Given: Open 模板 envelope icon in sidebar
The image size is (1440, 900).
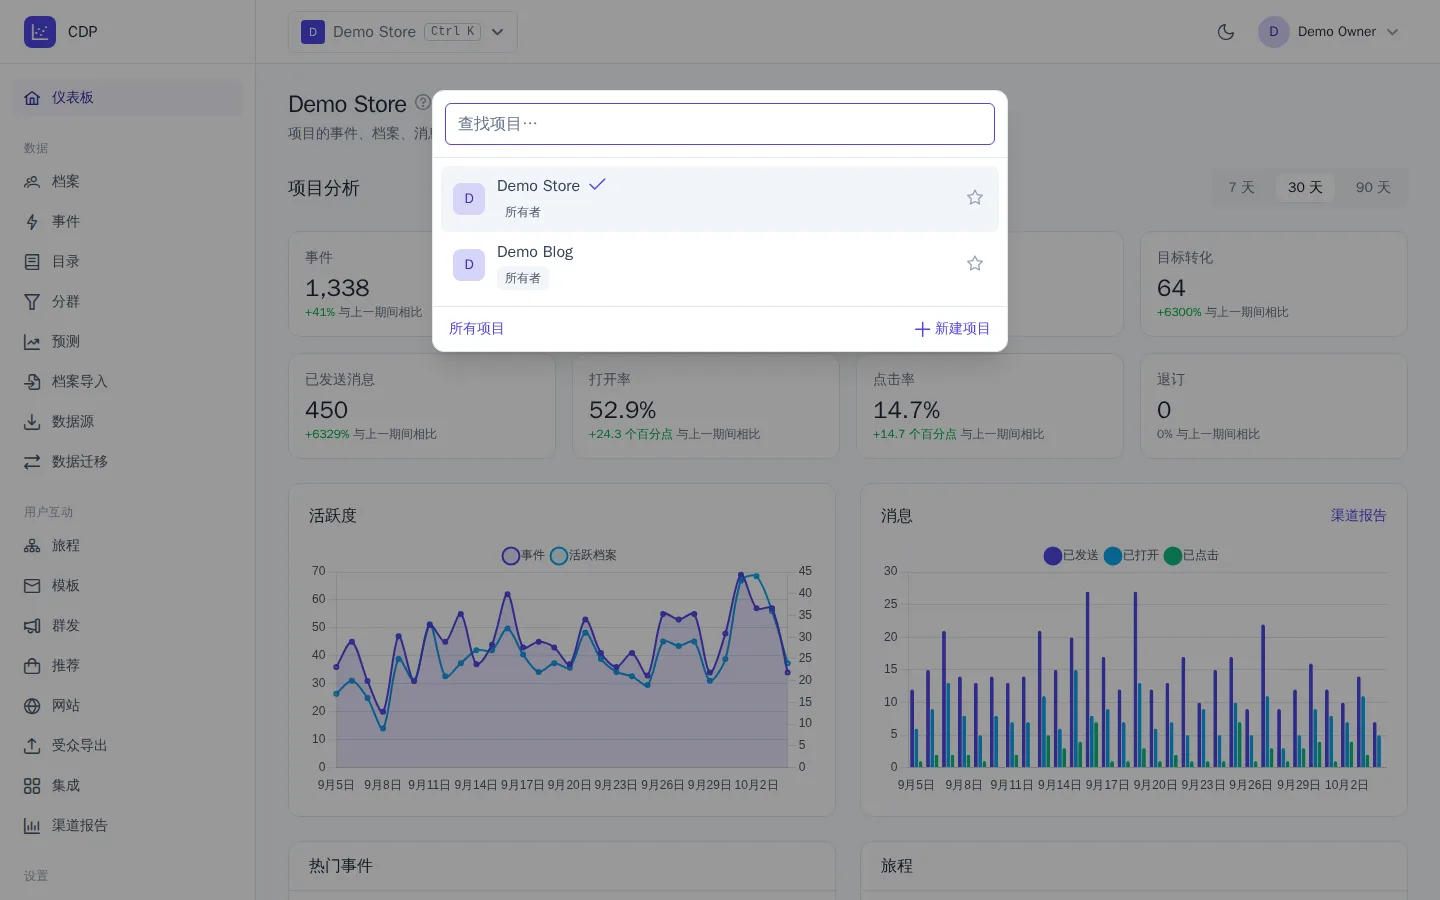Looking at the screenshot, I should [32, 586].
